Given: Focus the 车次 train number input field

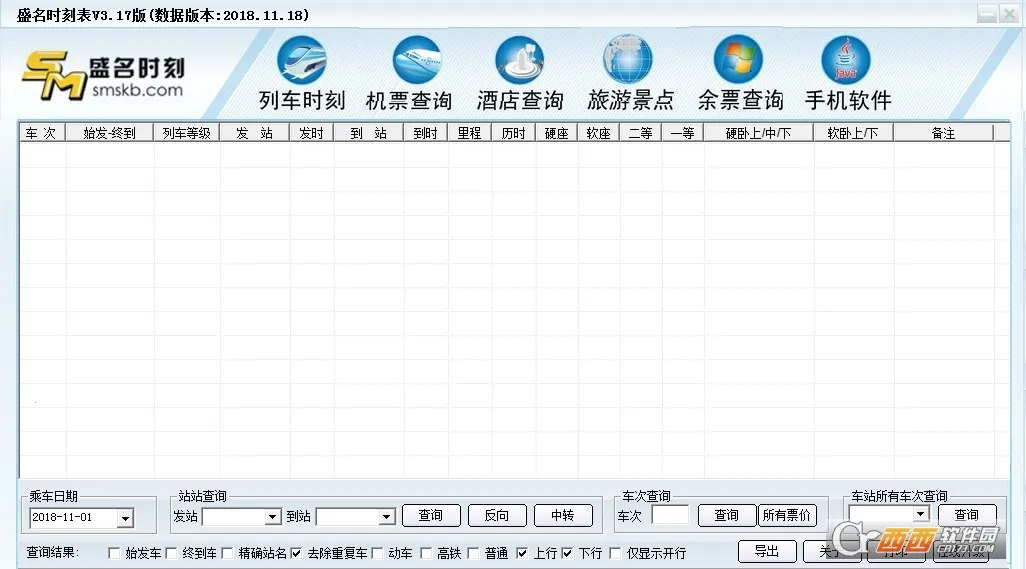Looking at the screenshot, I should click(670, 515).
